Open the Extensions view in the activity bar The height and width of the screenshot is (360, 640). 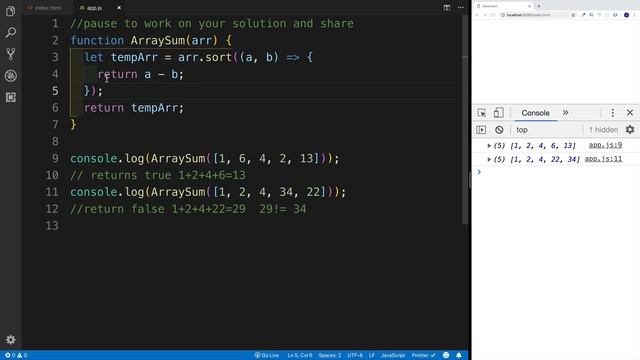(11, 97)
